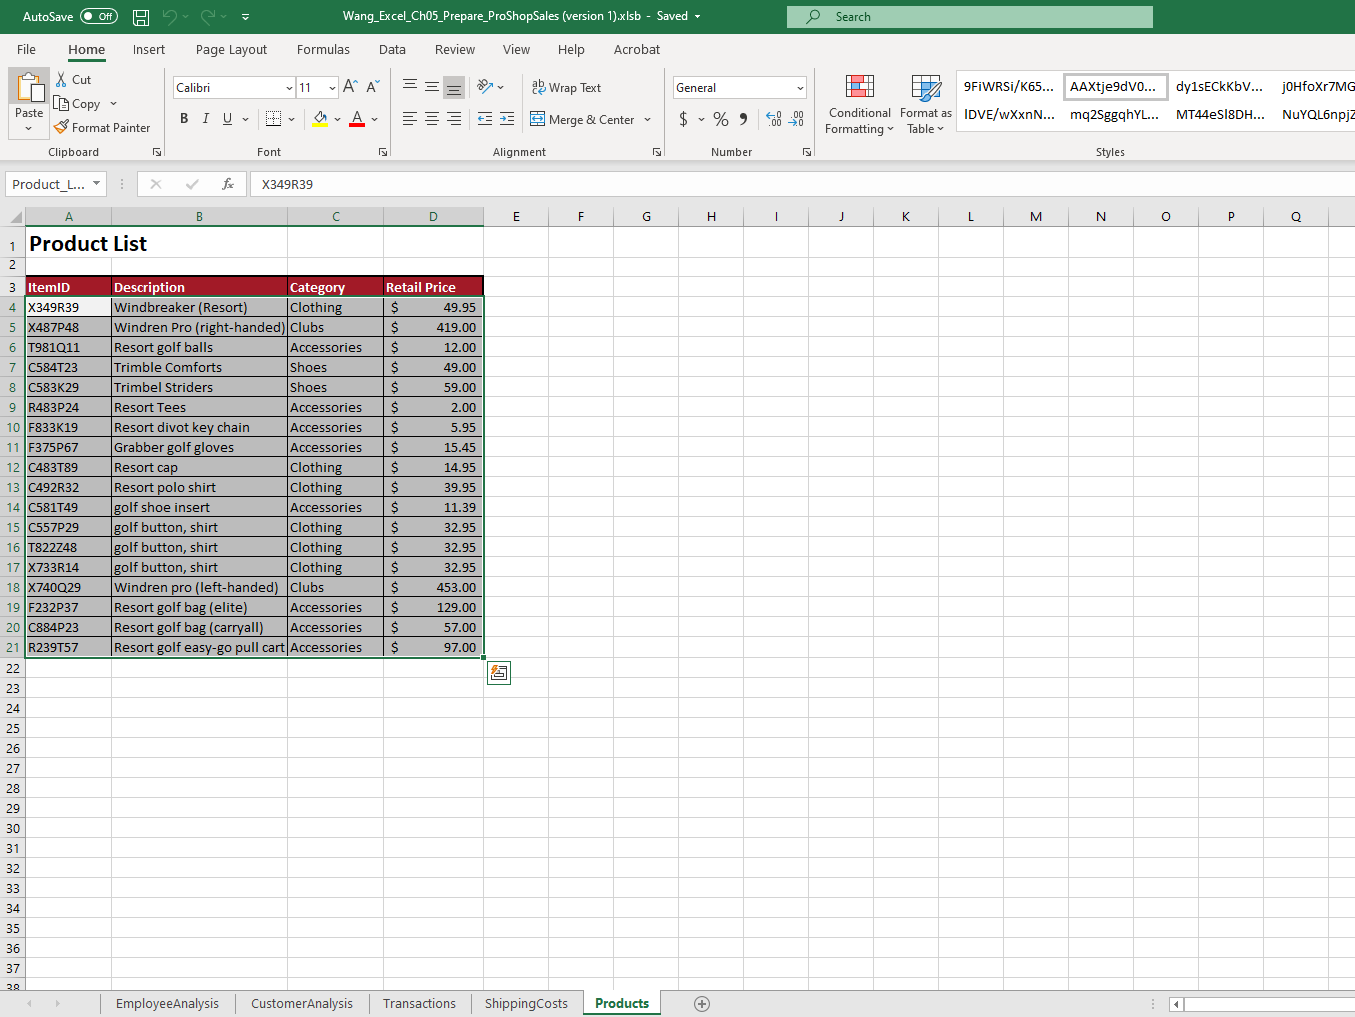Open the font size dropdown
The width and height of the screenshot is (1355, 1017).
332,88
